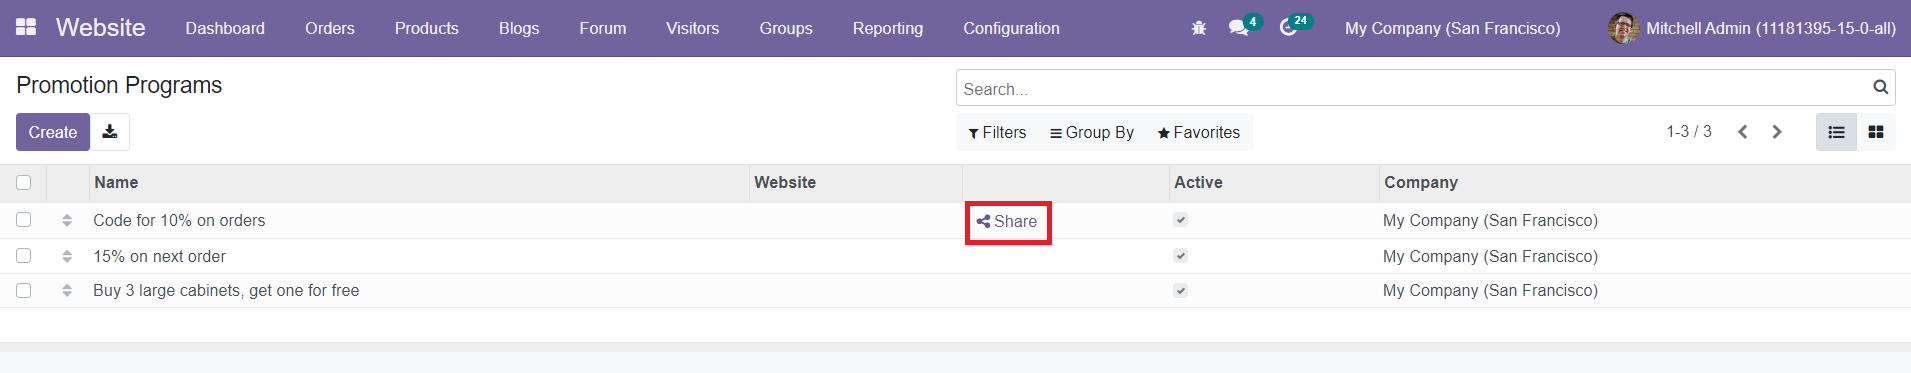This screenshot has width=1911, height=373.
Task: Open the Forum menu
Action: pyautogui.click(x=603, y=28)
